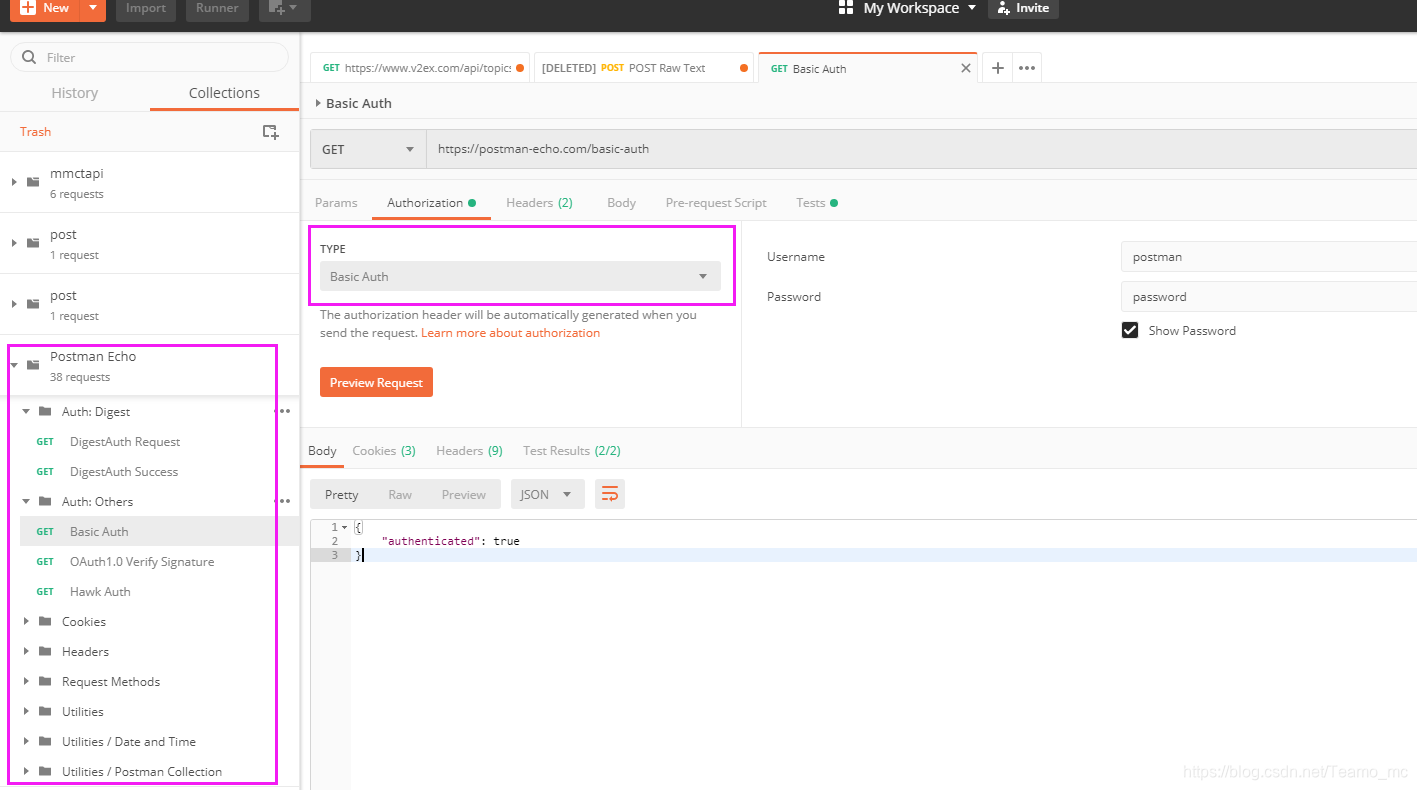This screenshot has height=790, width=1417.
Task: Expand the first post collection
Action: 14,243
